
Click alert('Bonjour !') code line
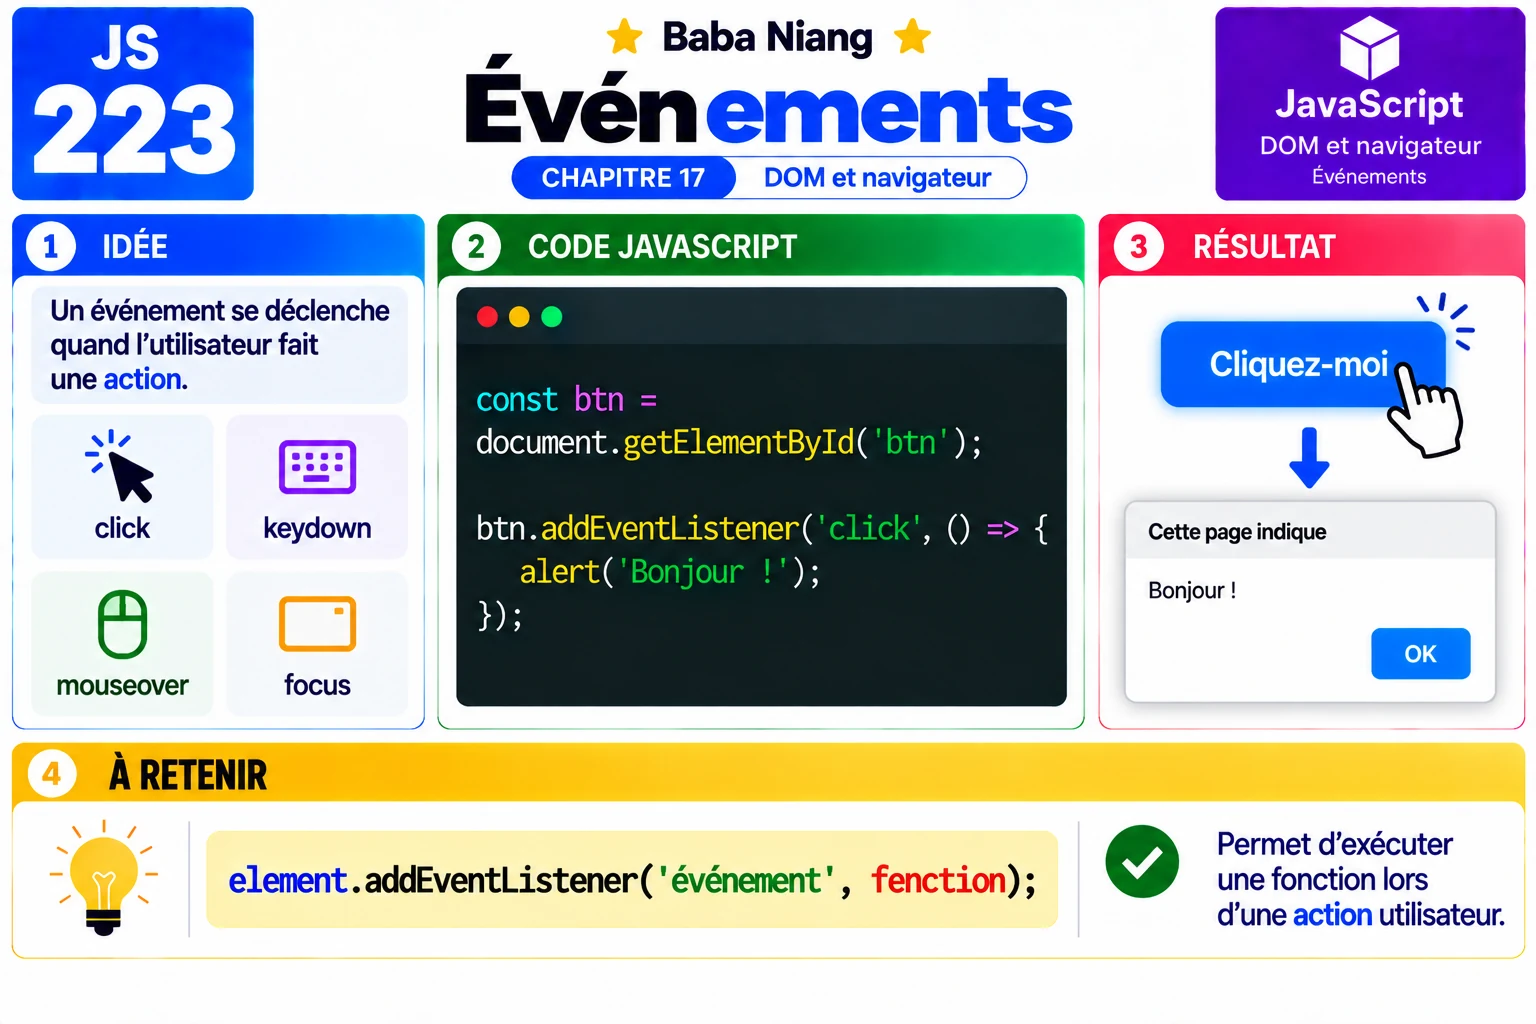(670, 572)
